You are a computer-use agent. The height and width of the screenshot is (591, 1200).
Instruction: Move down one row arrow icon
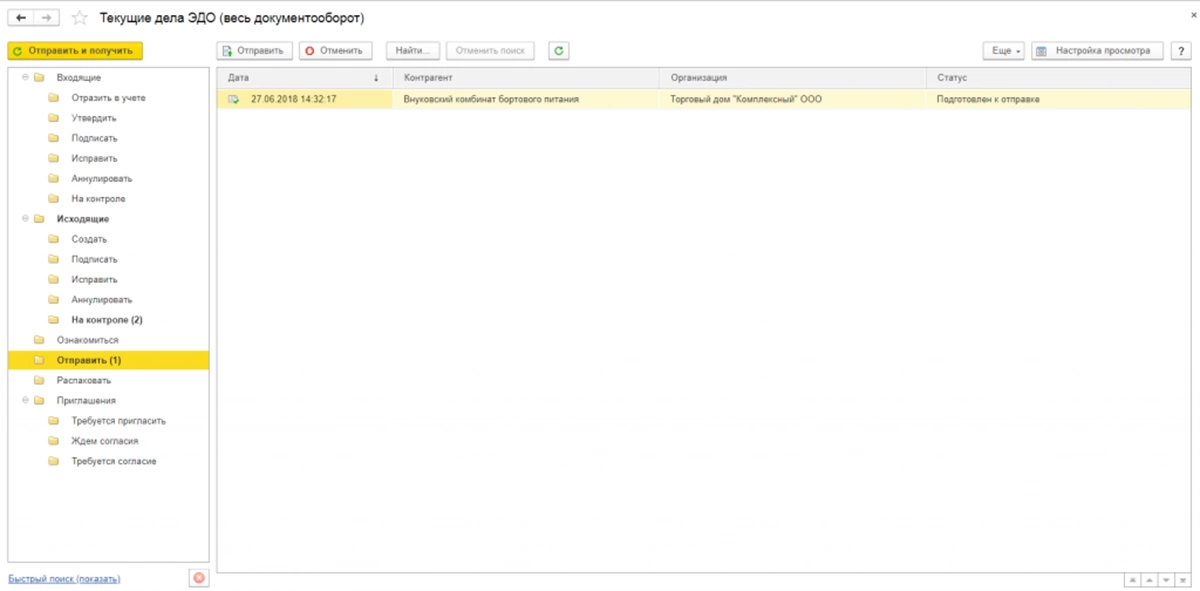tap(1166, 580)
